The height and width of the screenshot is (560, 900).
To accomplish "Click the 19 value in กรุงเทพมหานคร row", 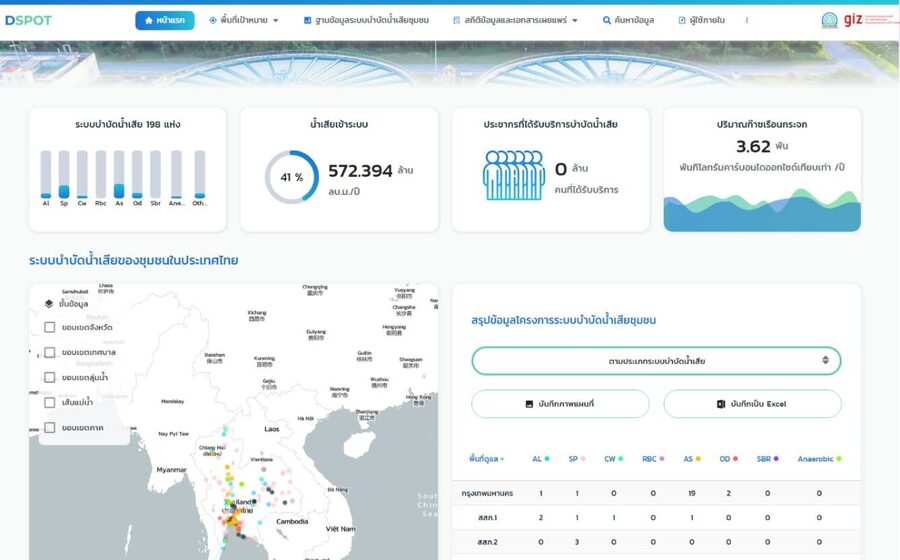I will 692,493.
